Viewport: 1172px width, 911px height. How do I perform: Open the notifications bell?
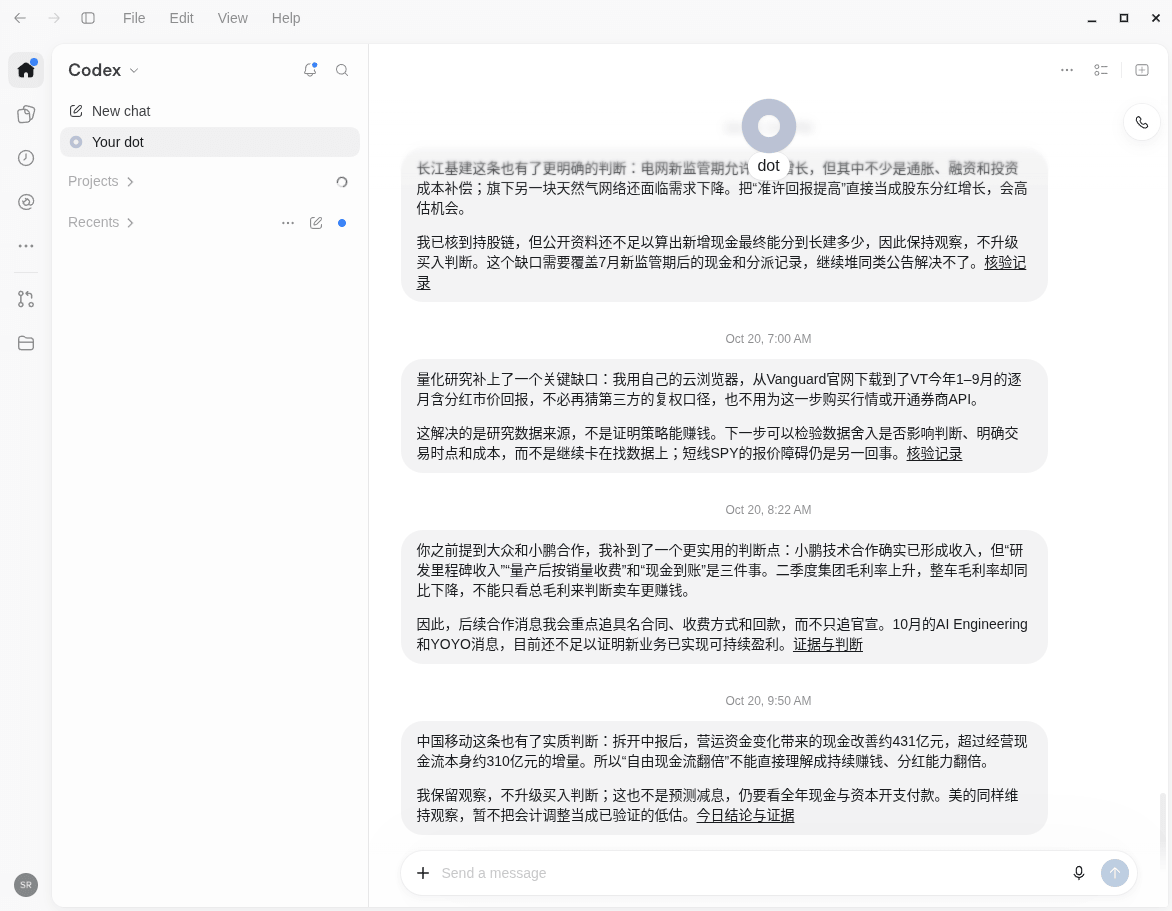309,70
